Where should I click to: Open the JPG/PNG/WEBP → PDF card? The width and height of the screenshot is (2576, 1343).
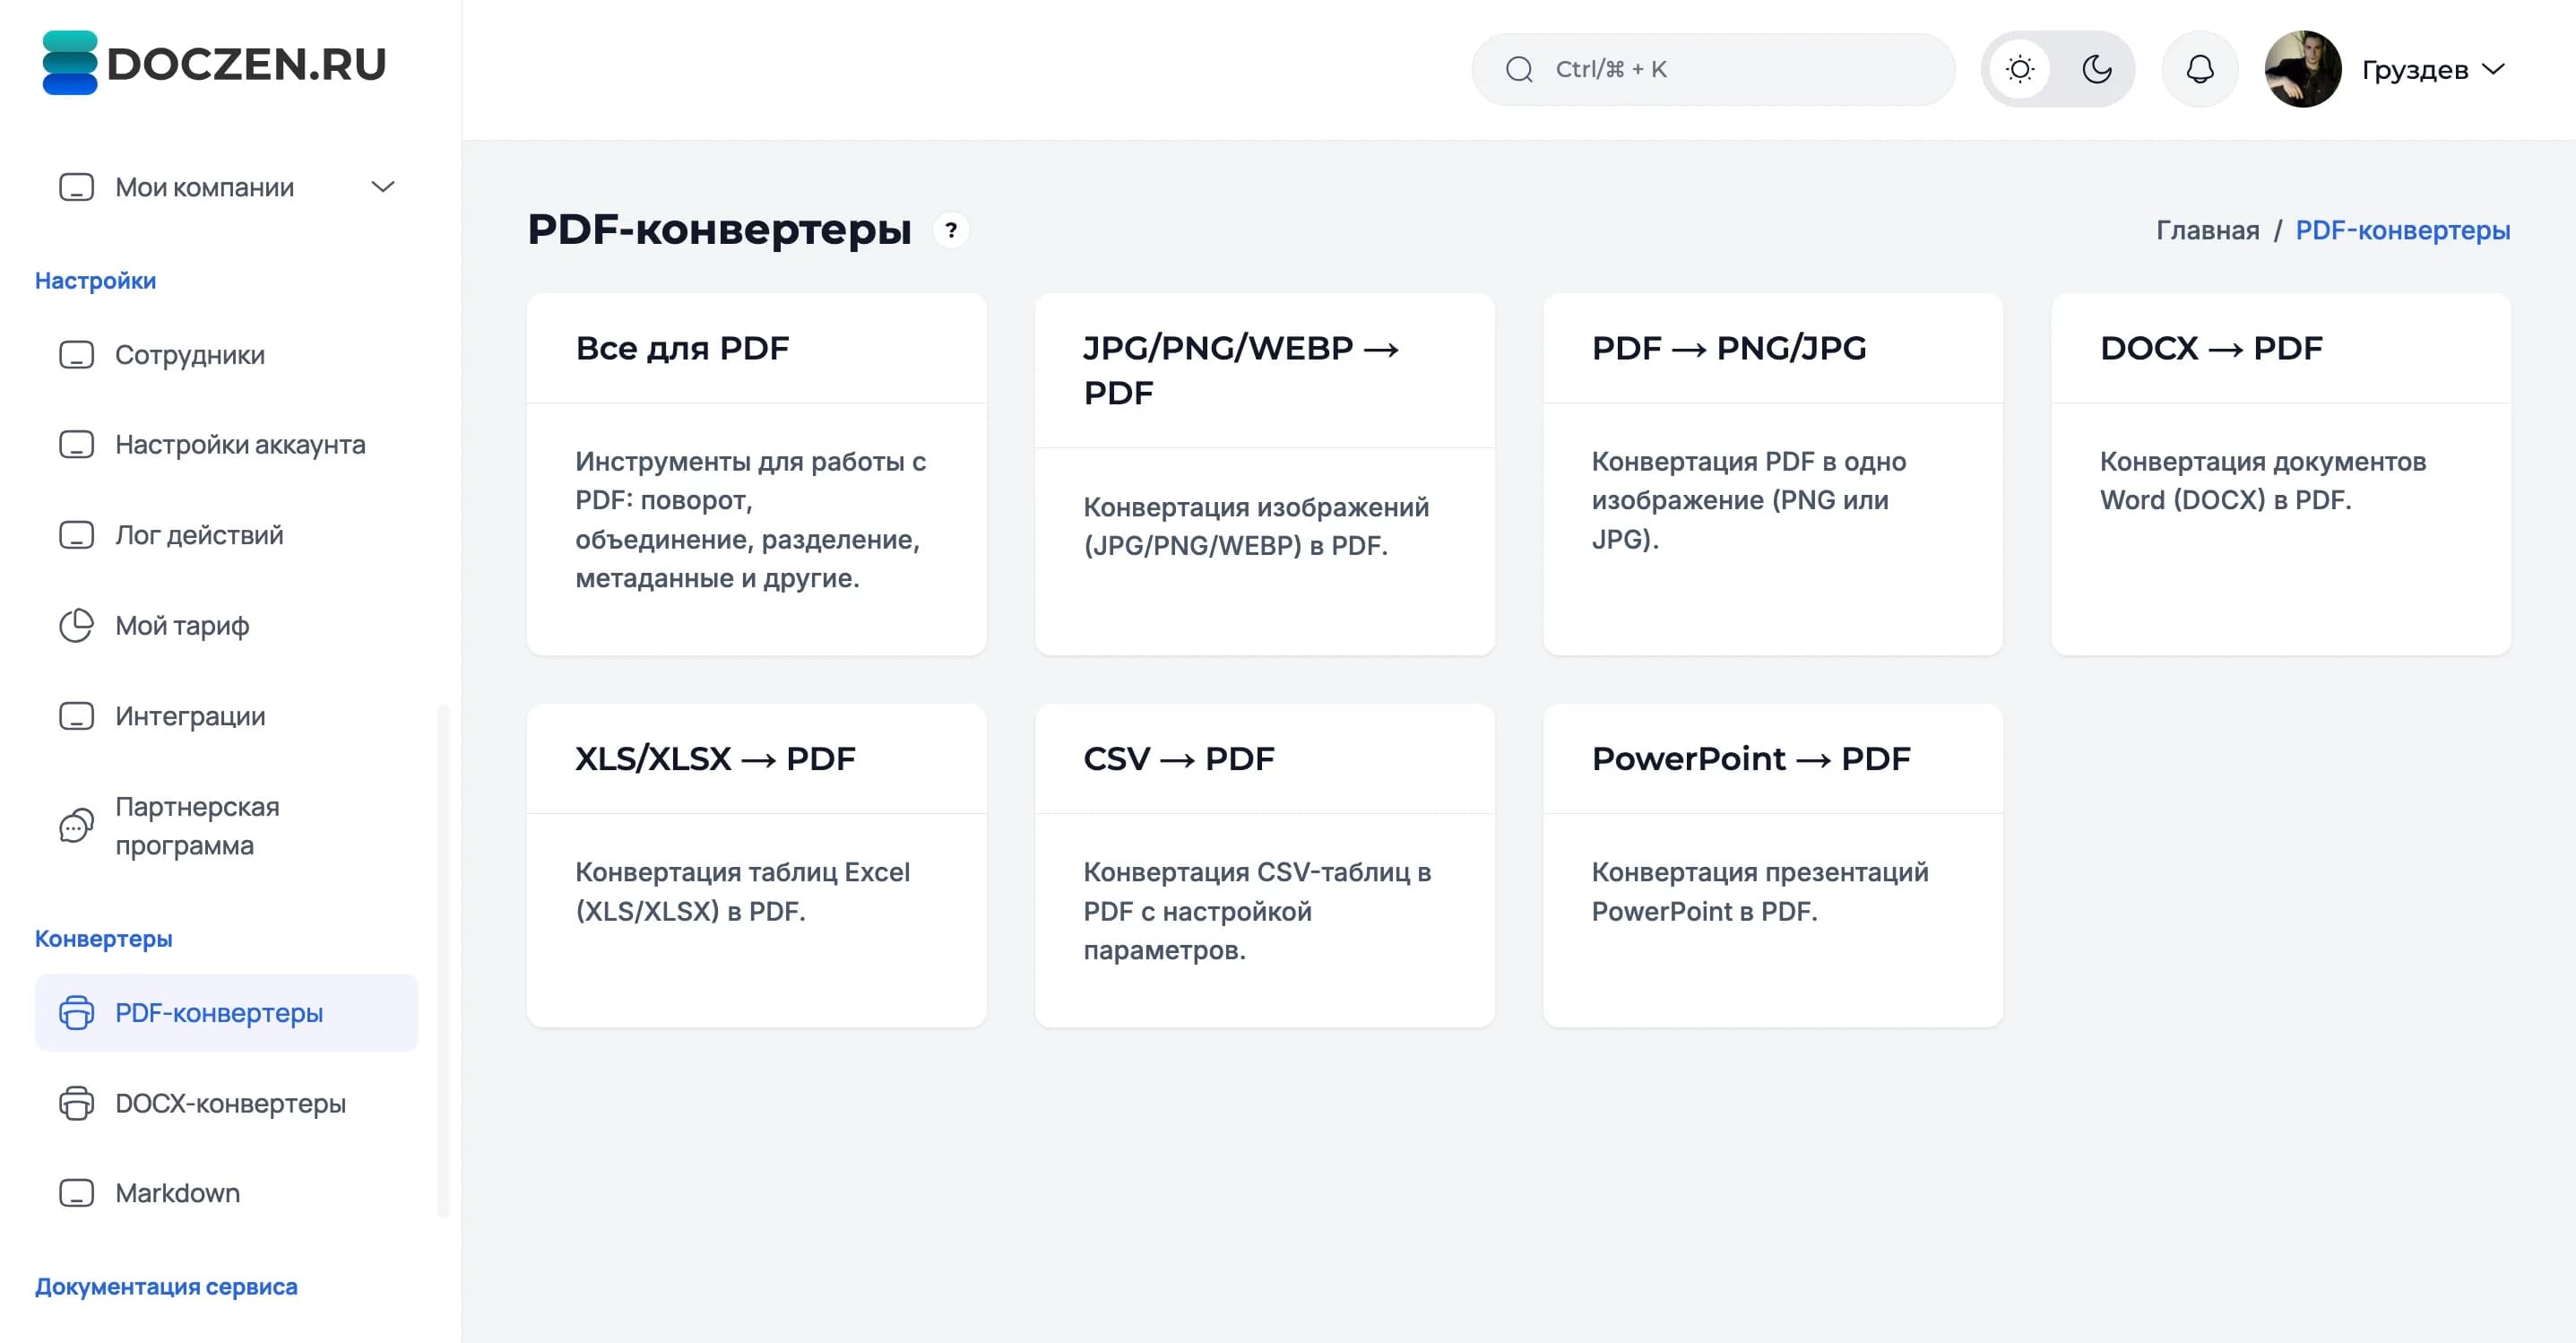tap(1264, 474)
